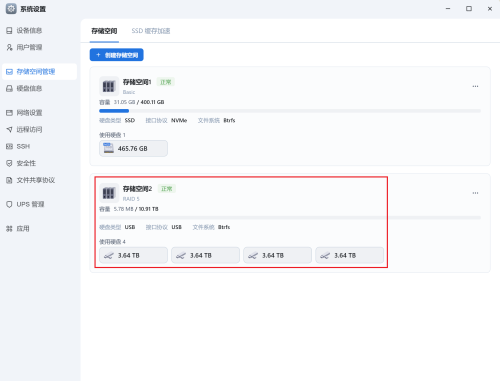
Task: Click the 创建存储空间 create button
Action: coord(117,55)
